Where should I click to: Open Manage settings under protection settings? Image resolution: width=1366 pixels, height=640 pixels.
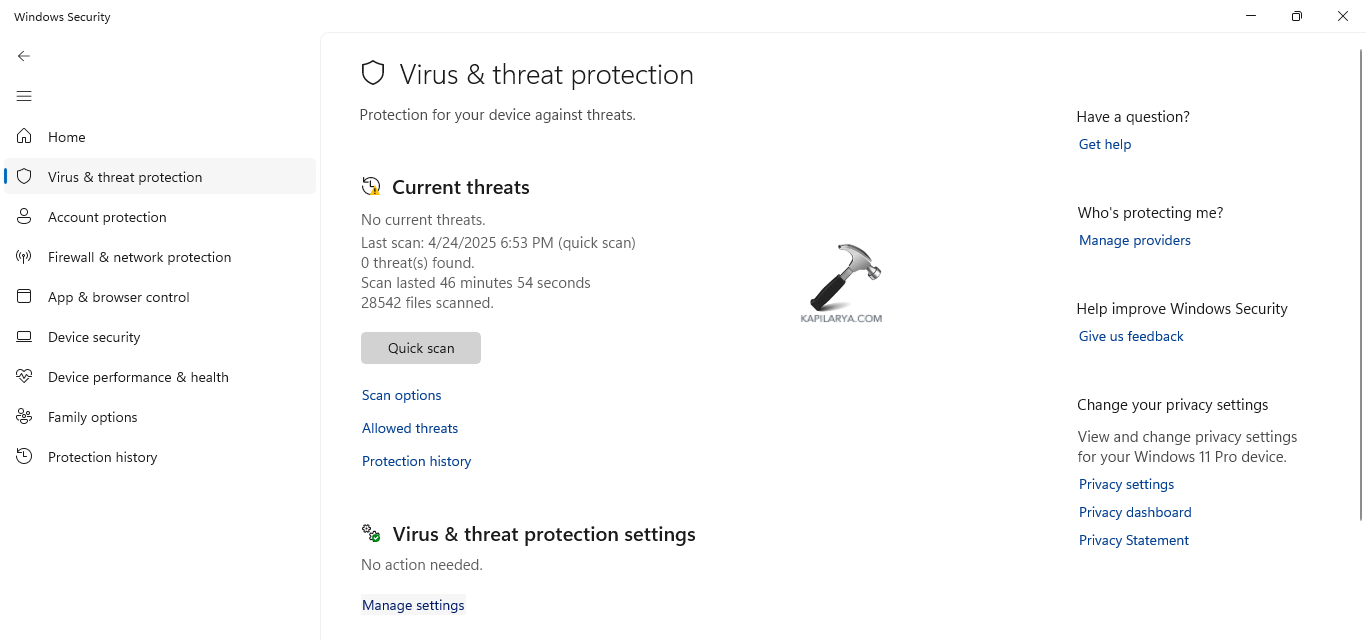pos(412,605)
